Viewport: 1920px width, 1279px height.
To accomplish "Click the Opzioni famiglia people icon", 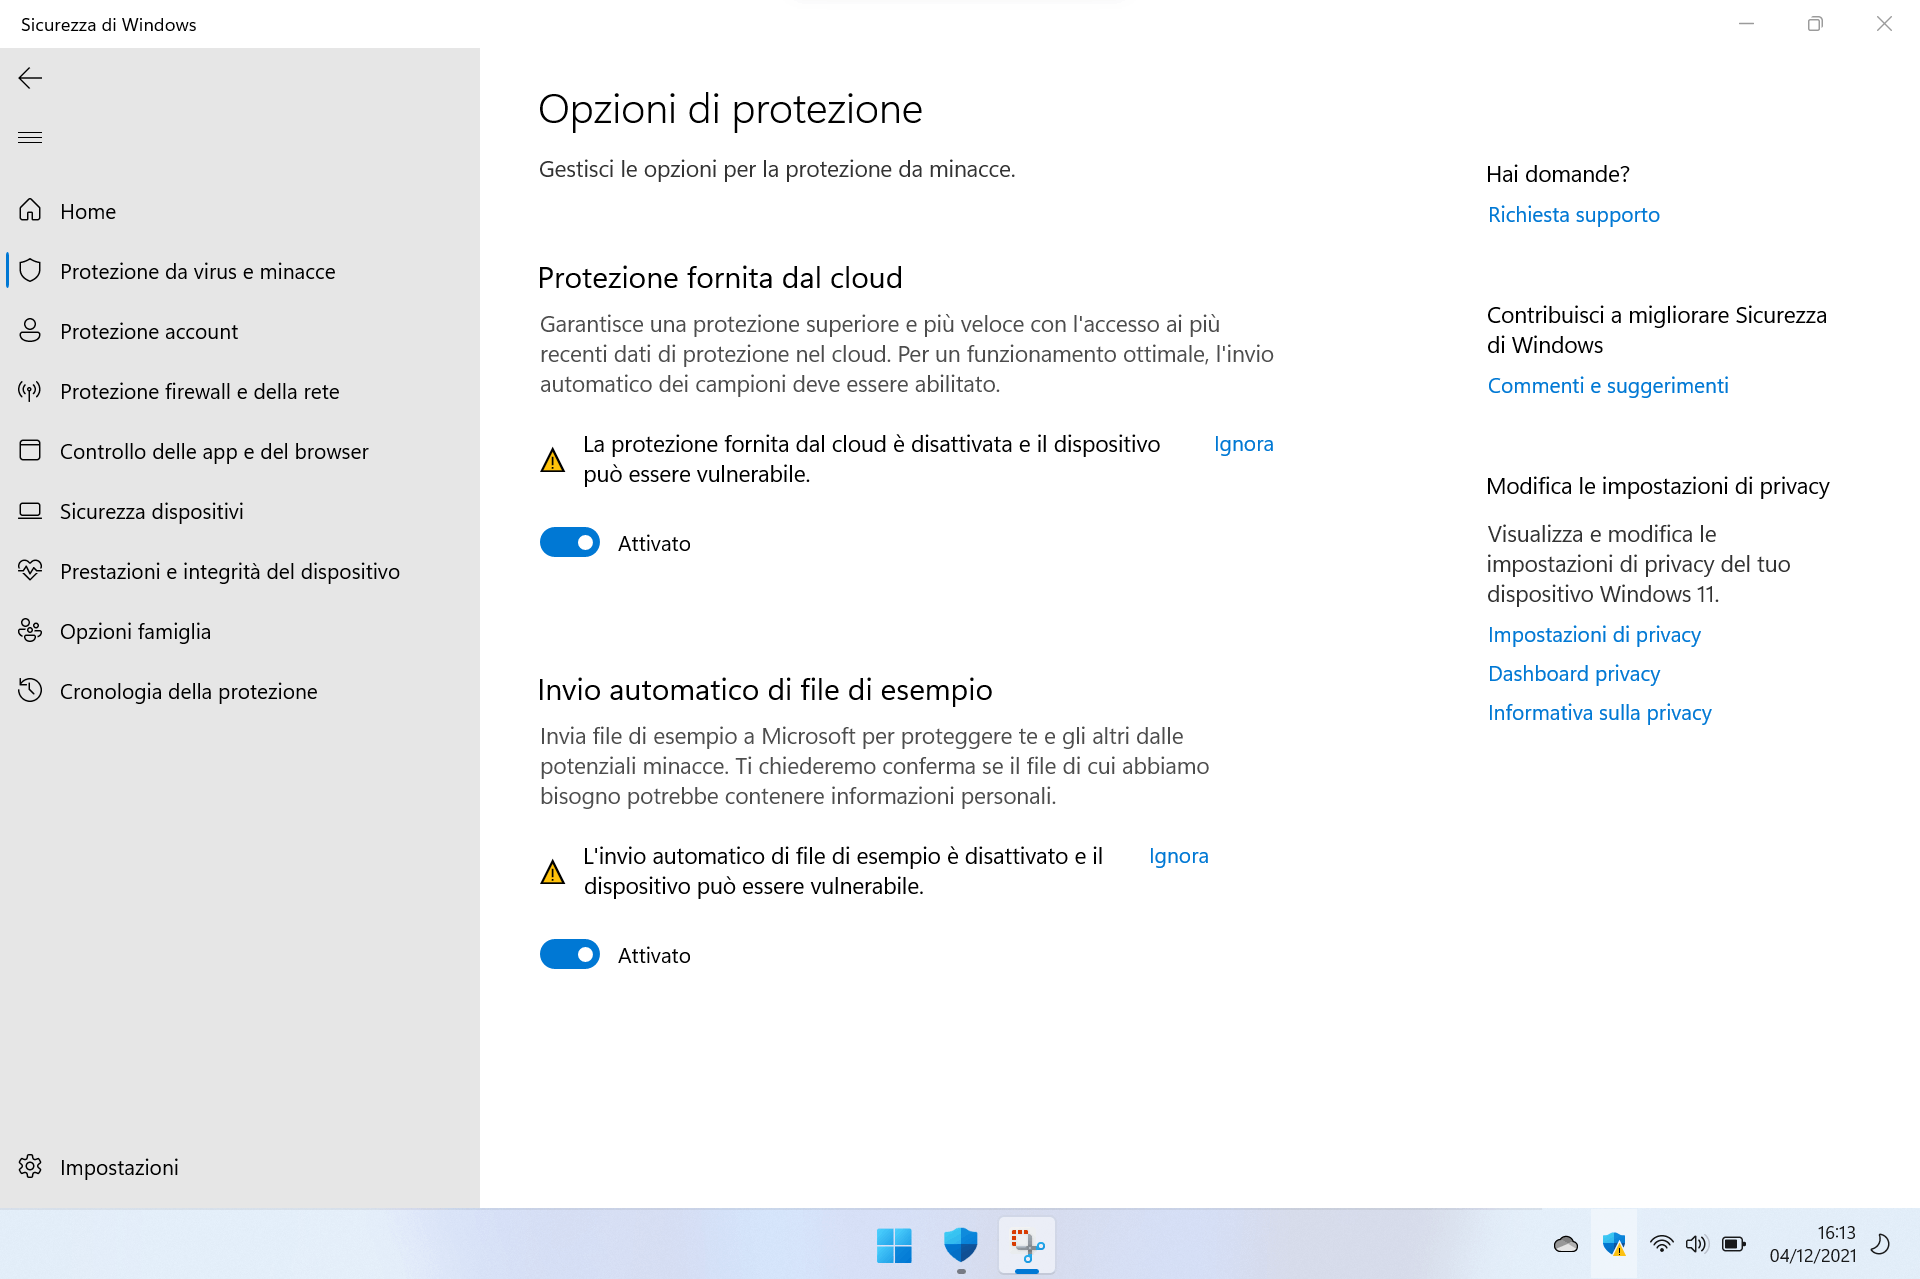I will [x=30, y=630].
